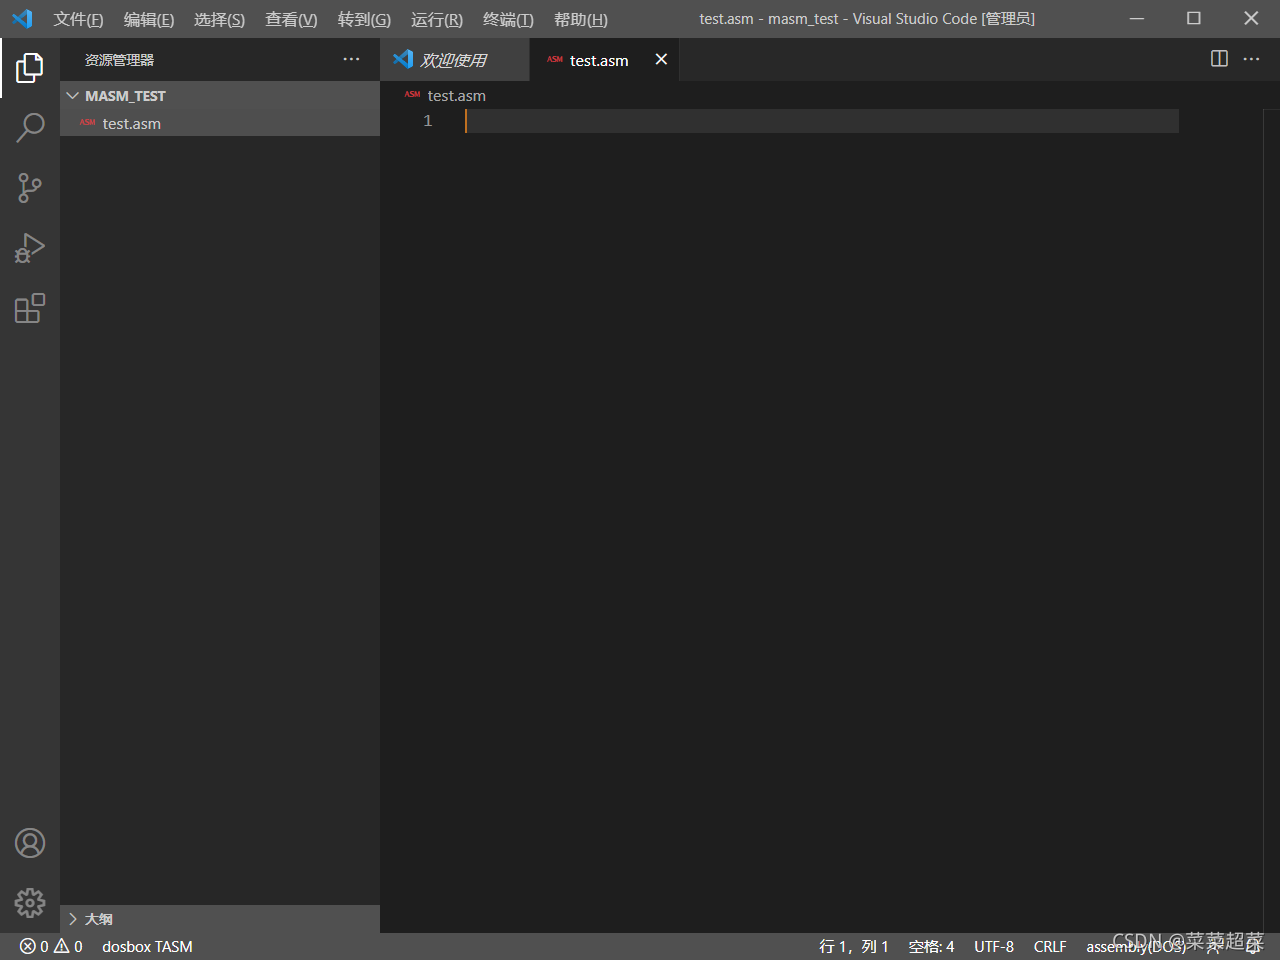This screenshot has width=1280, height=960.
Task: Open Explorer panel more actions ellipsis
Action: [351, 60]
